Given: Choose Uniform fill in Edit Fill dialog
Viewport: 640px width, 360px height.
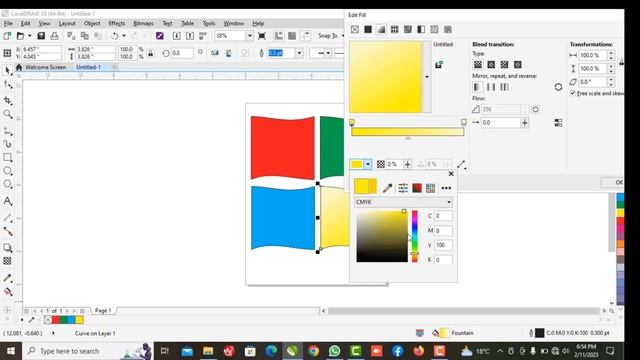Looking at the screenshot, I should tap(368, 29).
